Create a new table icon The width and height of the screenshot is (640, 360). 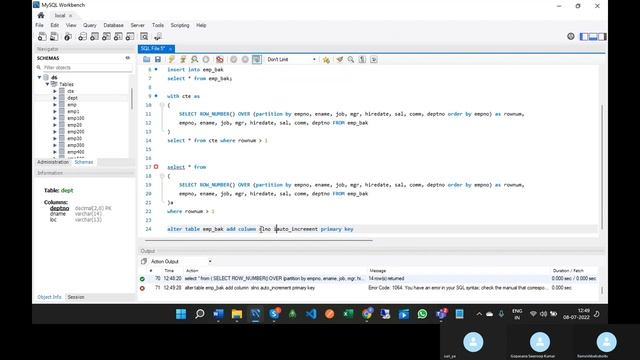(94, 37)
